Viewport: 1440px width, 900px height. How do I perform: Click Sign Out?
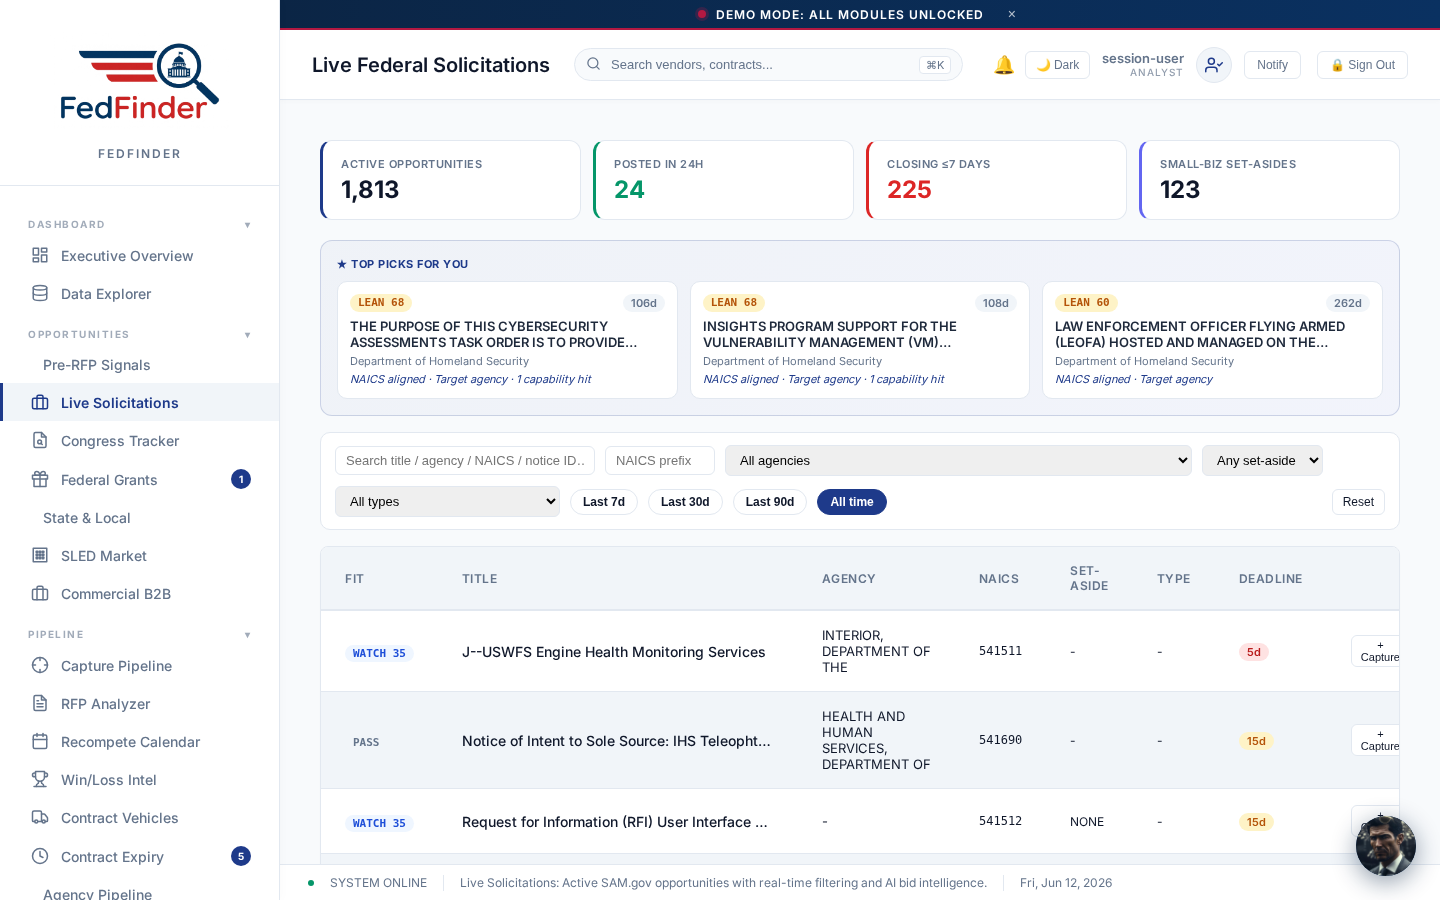click(1362, 65)
